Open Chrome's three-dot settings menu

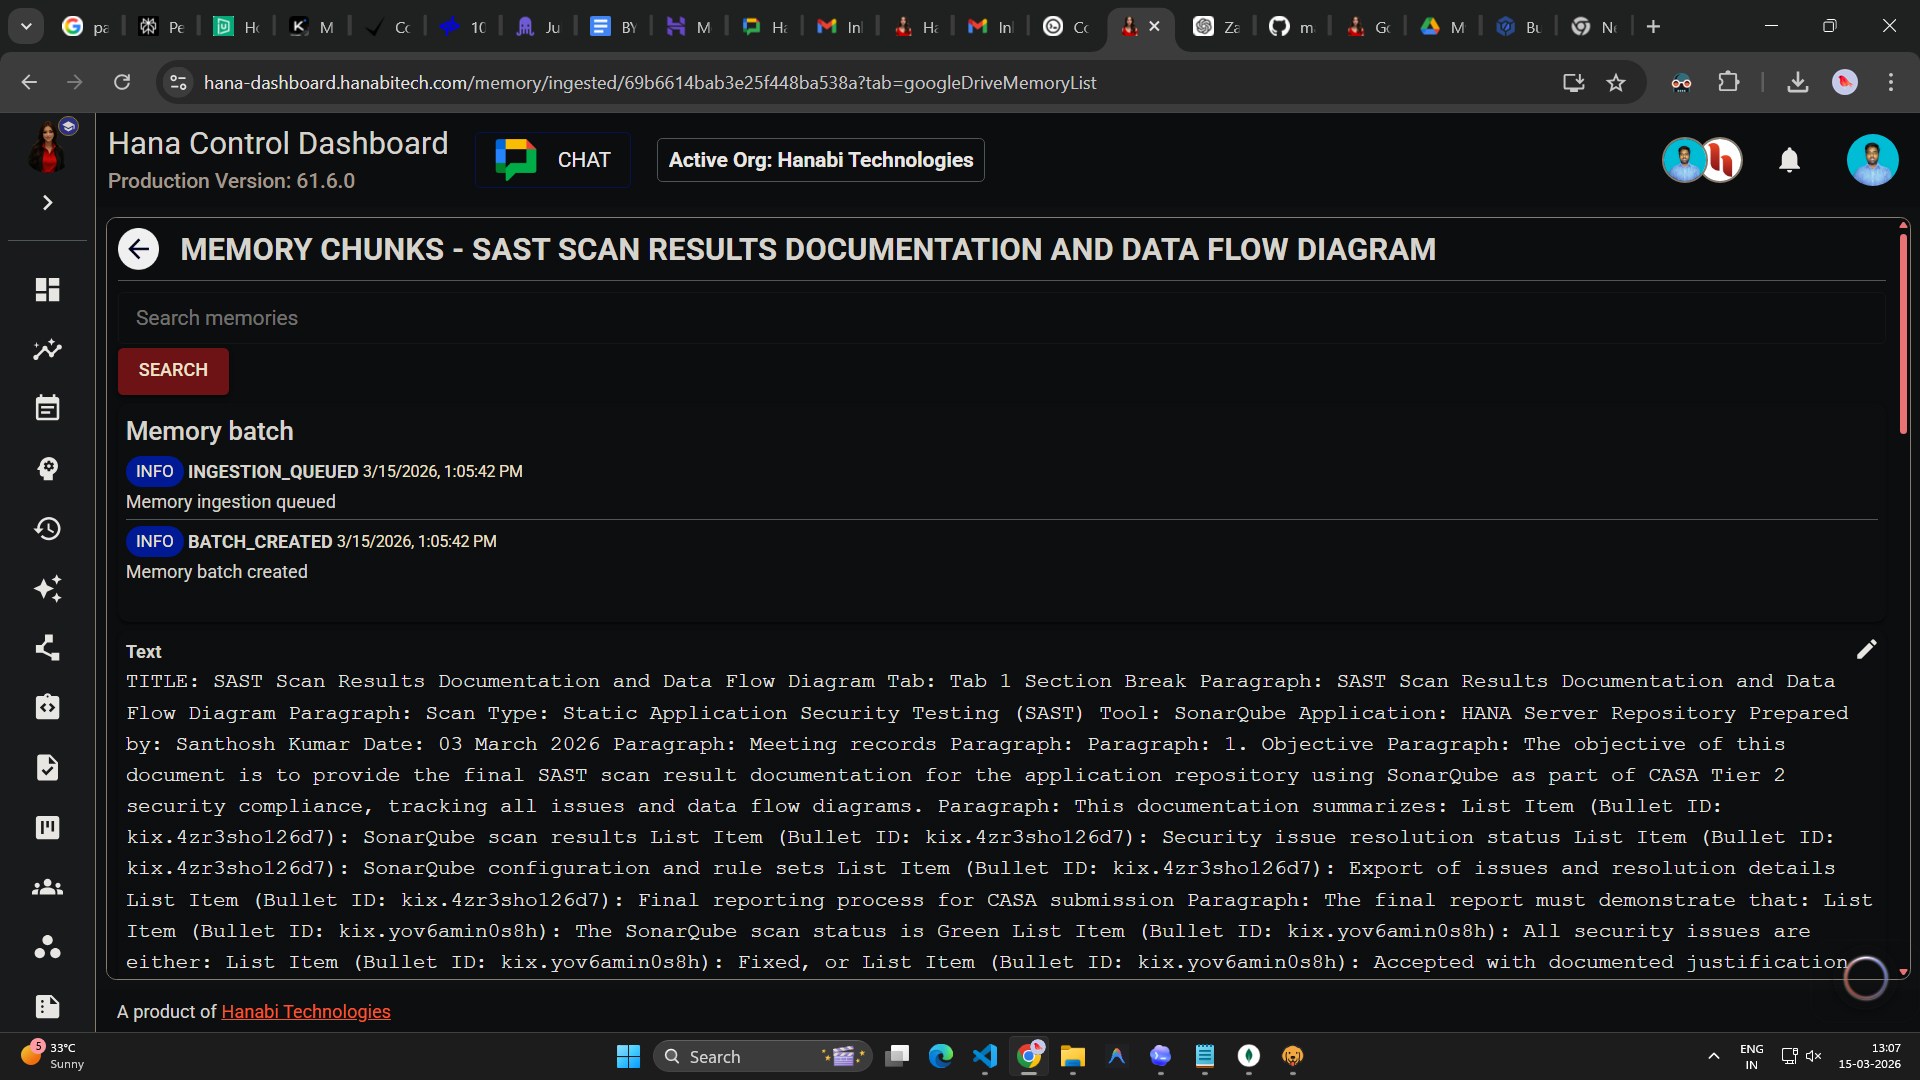1891,82
